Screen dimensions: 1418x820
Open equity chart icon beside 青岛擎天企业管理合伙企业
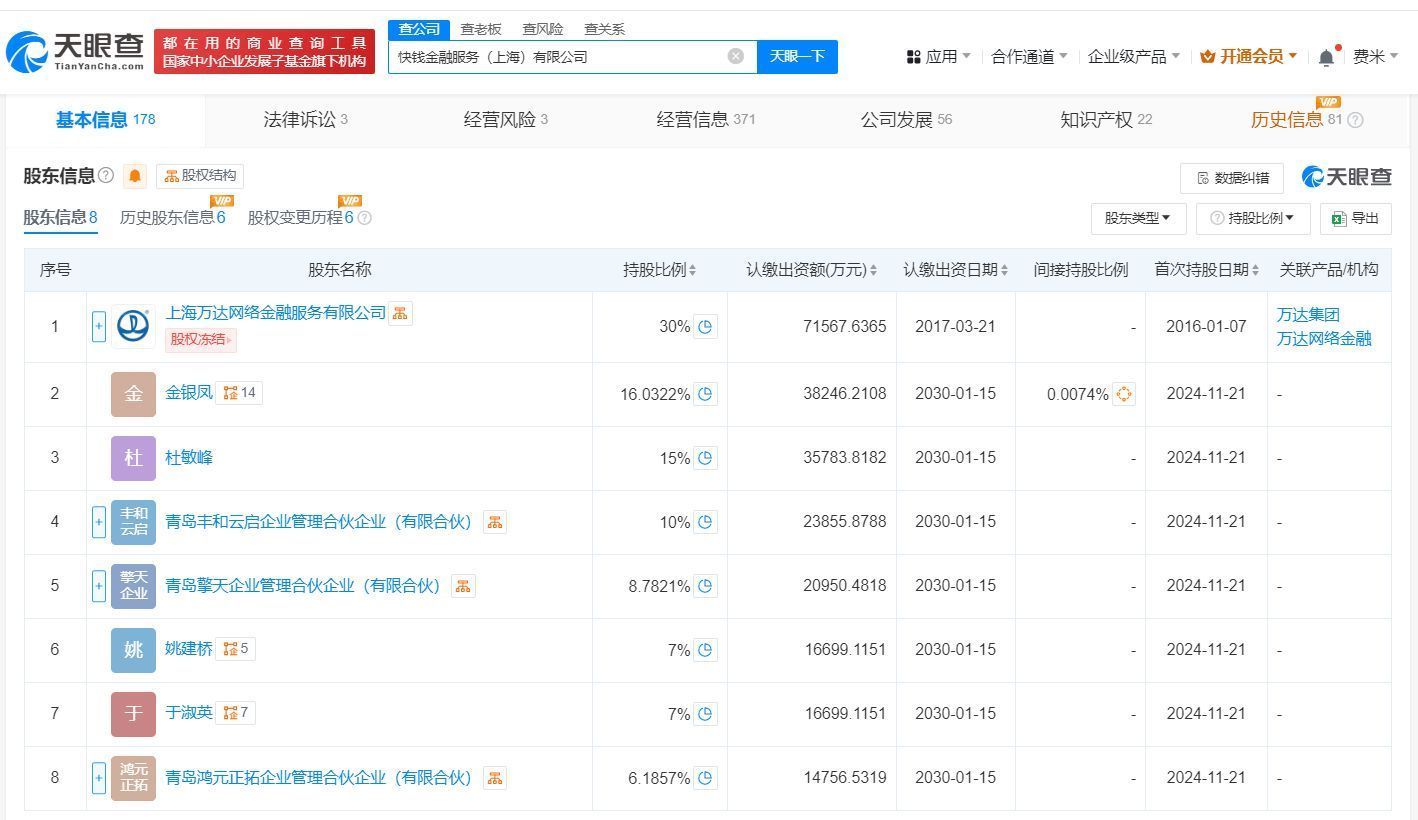pos(463,586)
